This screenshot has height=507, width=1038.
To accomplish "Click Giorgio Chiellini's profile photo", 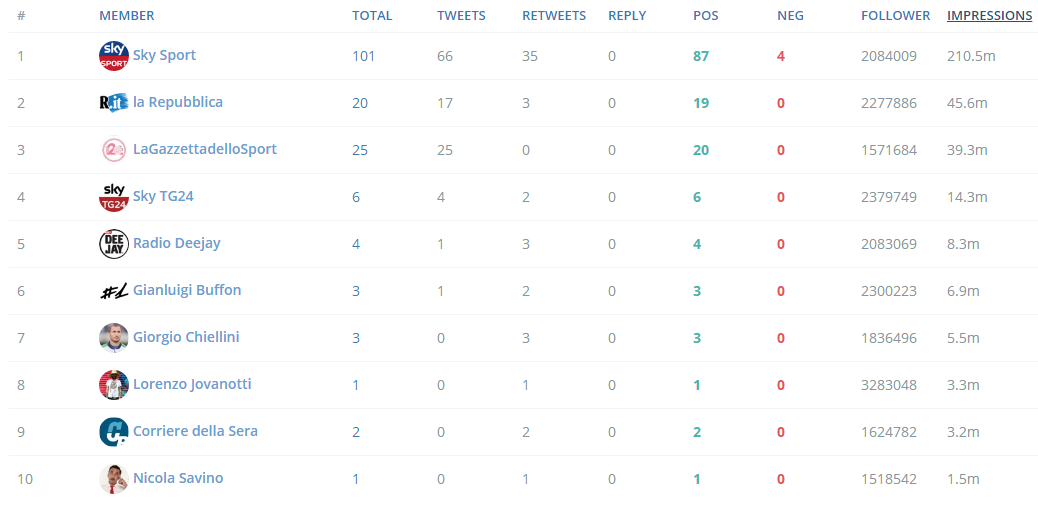I will click(x=113, y=338).
